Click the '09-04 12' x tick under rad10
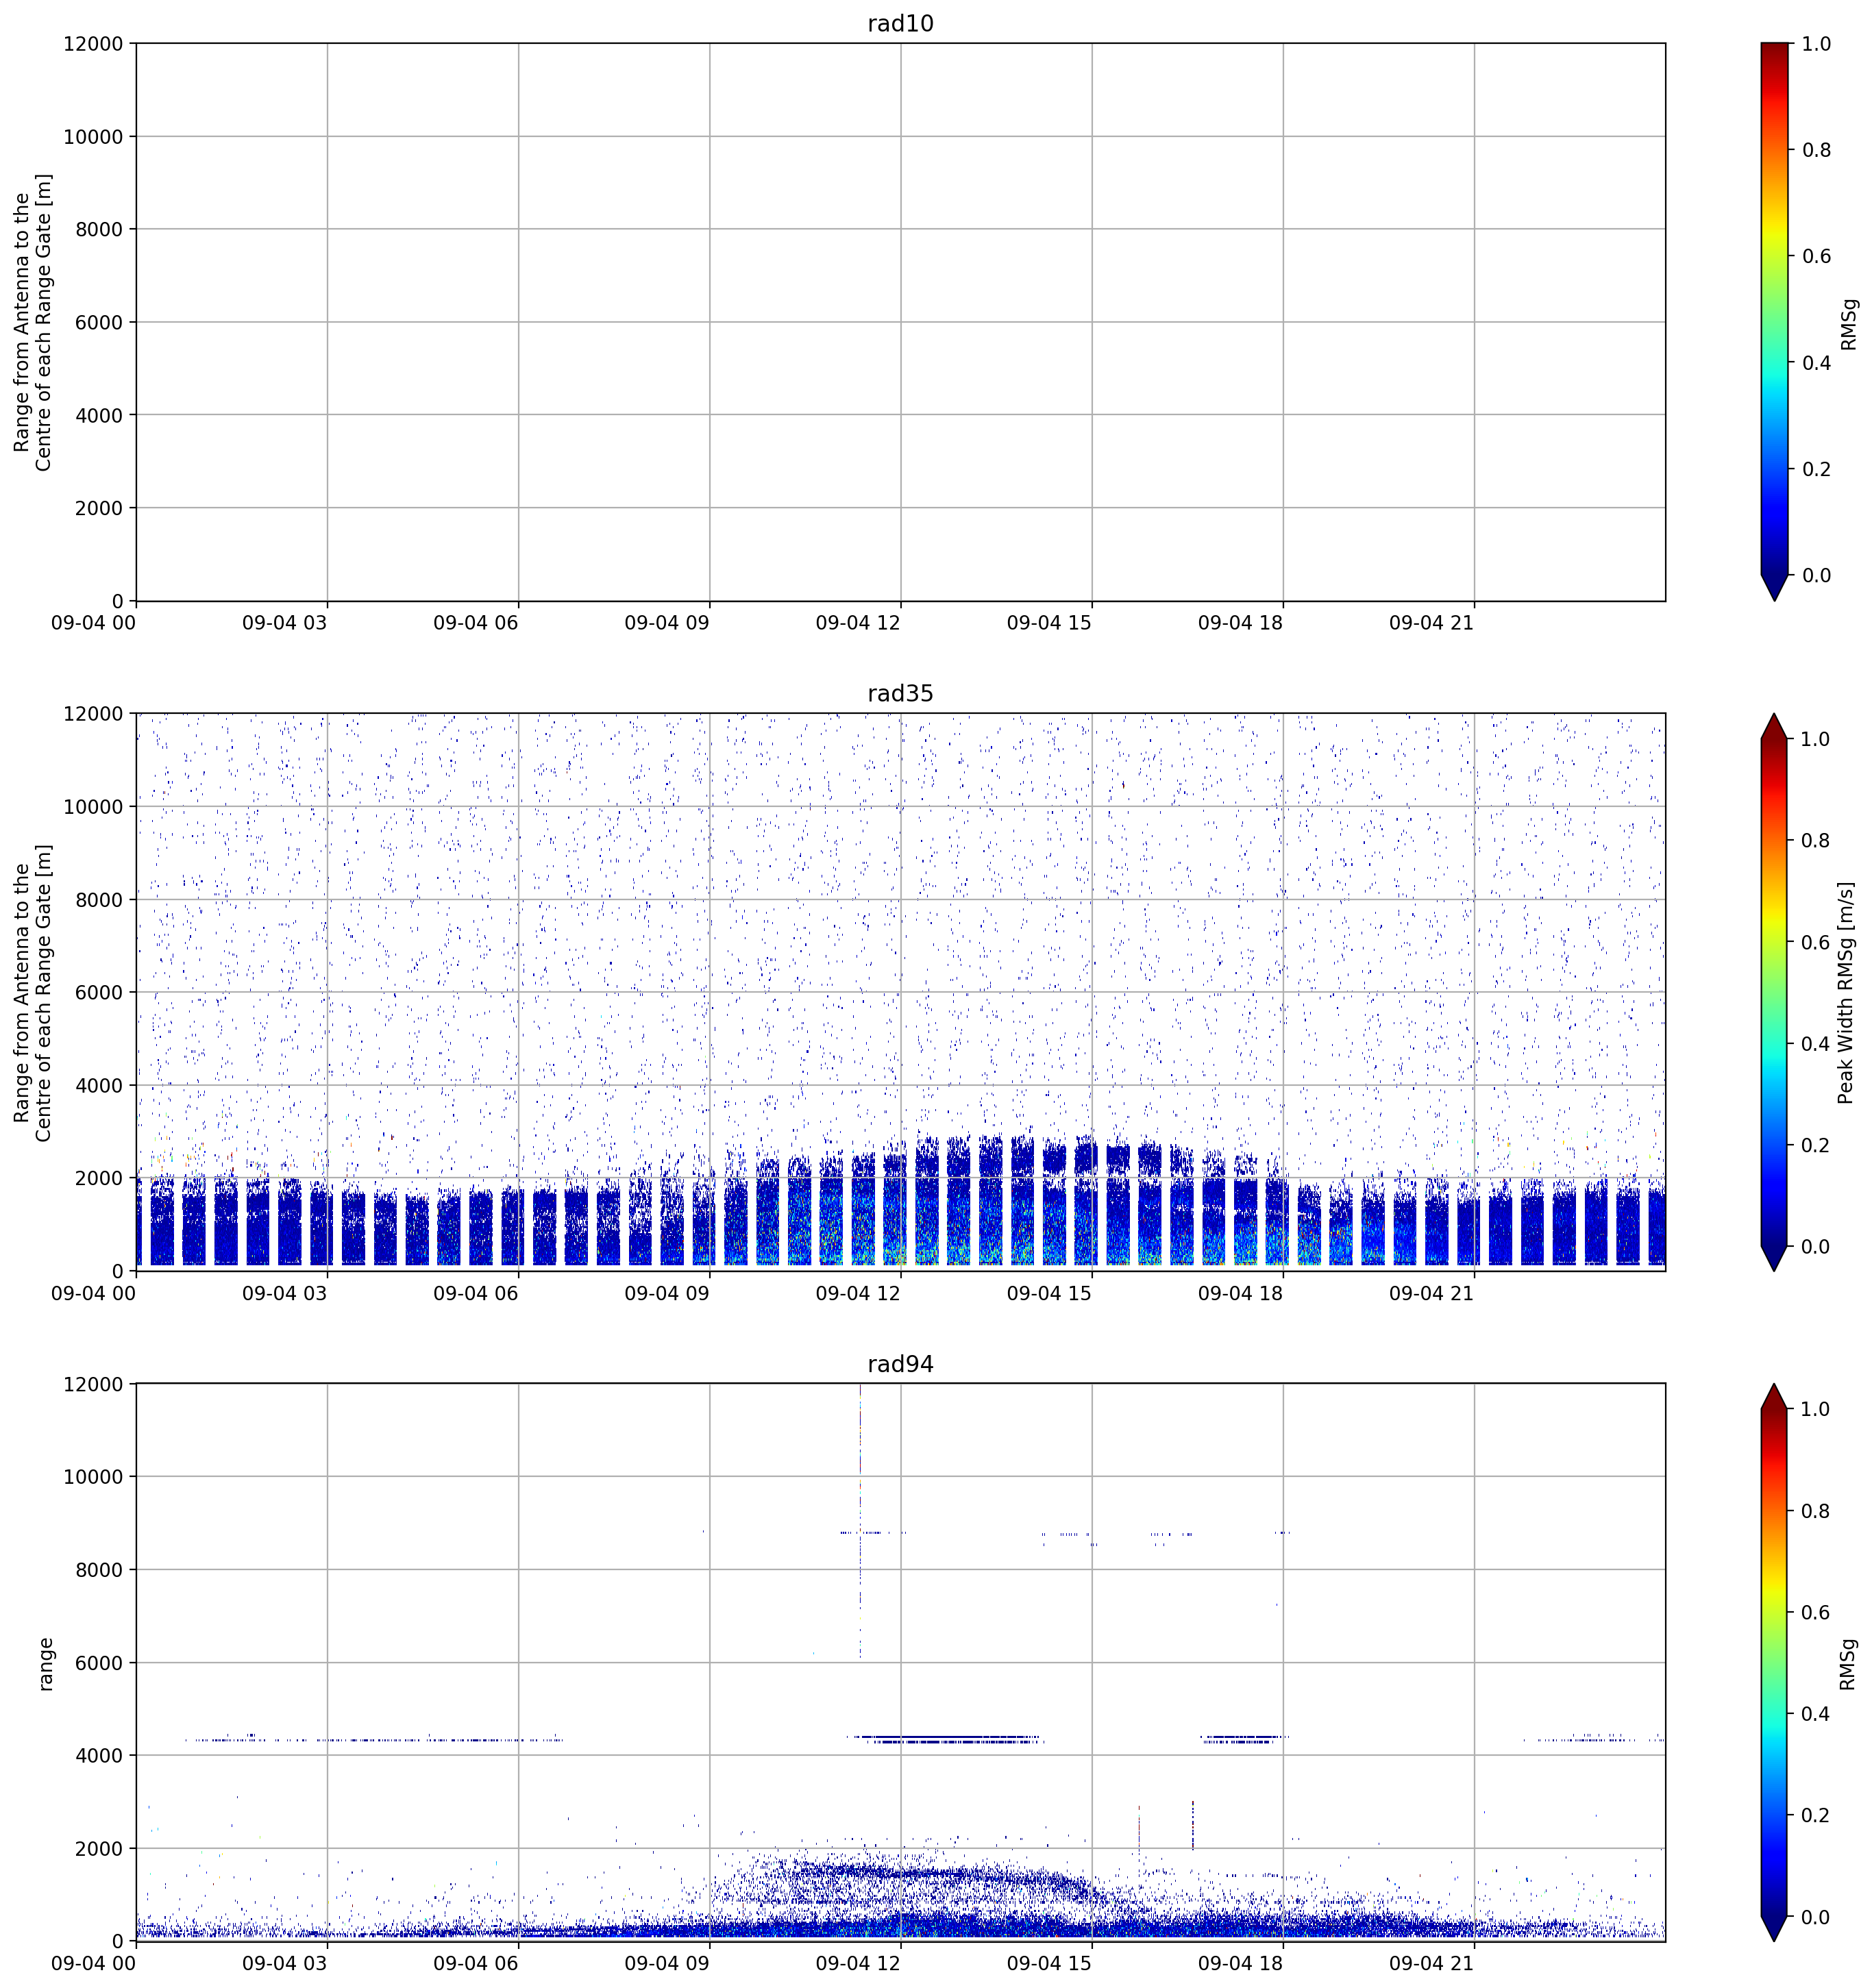Image resolution: width=1872 pixels, height=1988 pixels. tap(858, 623)
